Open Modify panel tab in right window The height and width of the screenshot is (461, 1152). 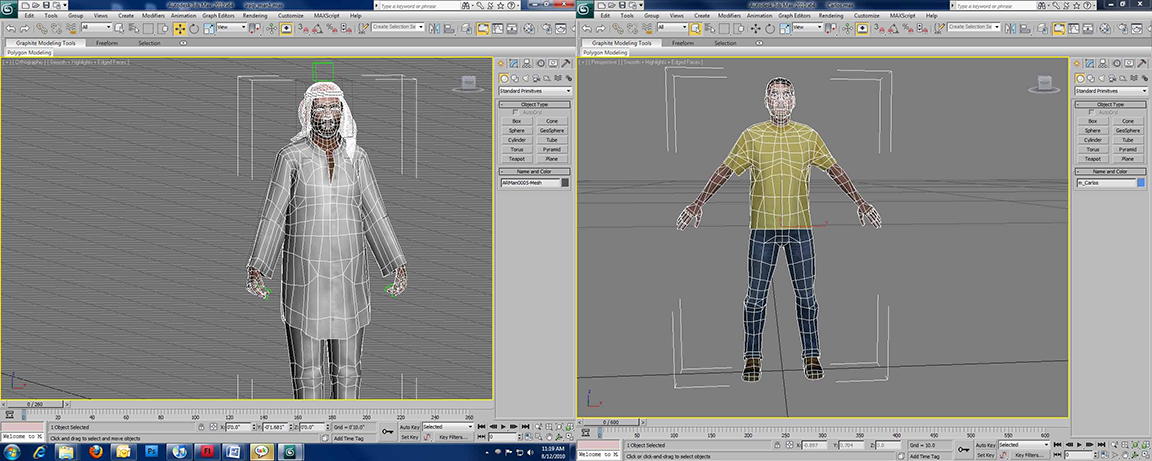click(1091, 64)
